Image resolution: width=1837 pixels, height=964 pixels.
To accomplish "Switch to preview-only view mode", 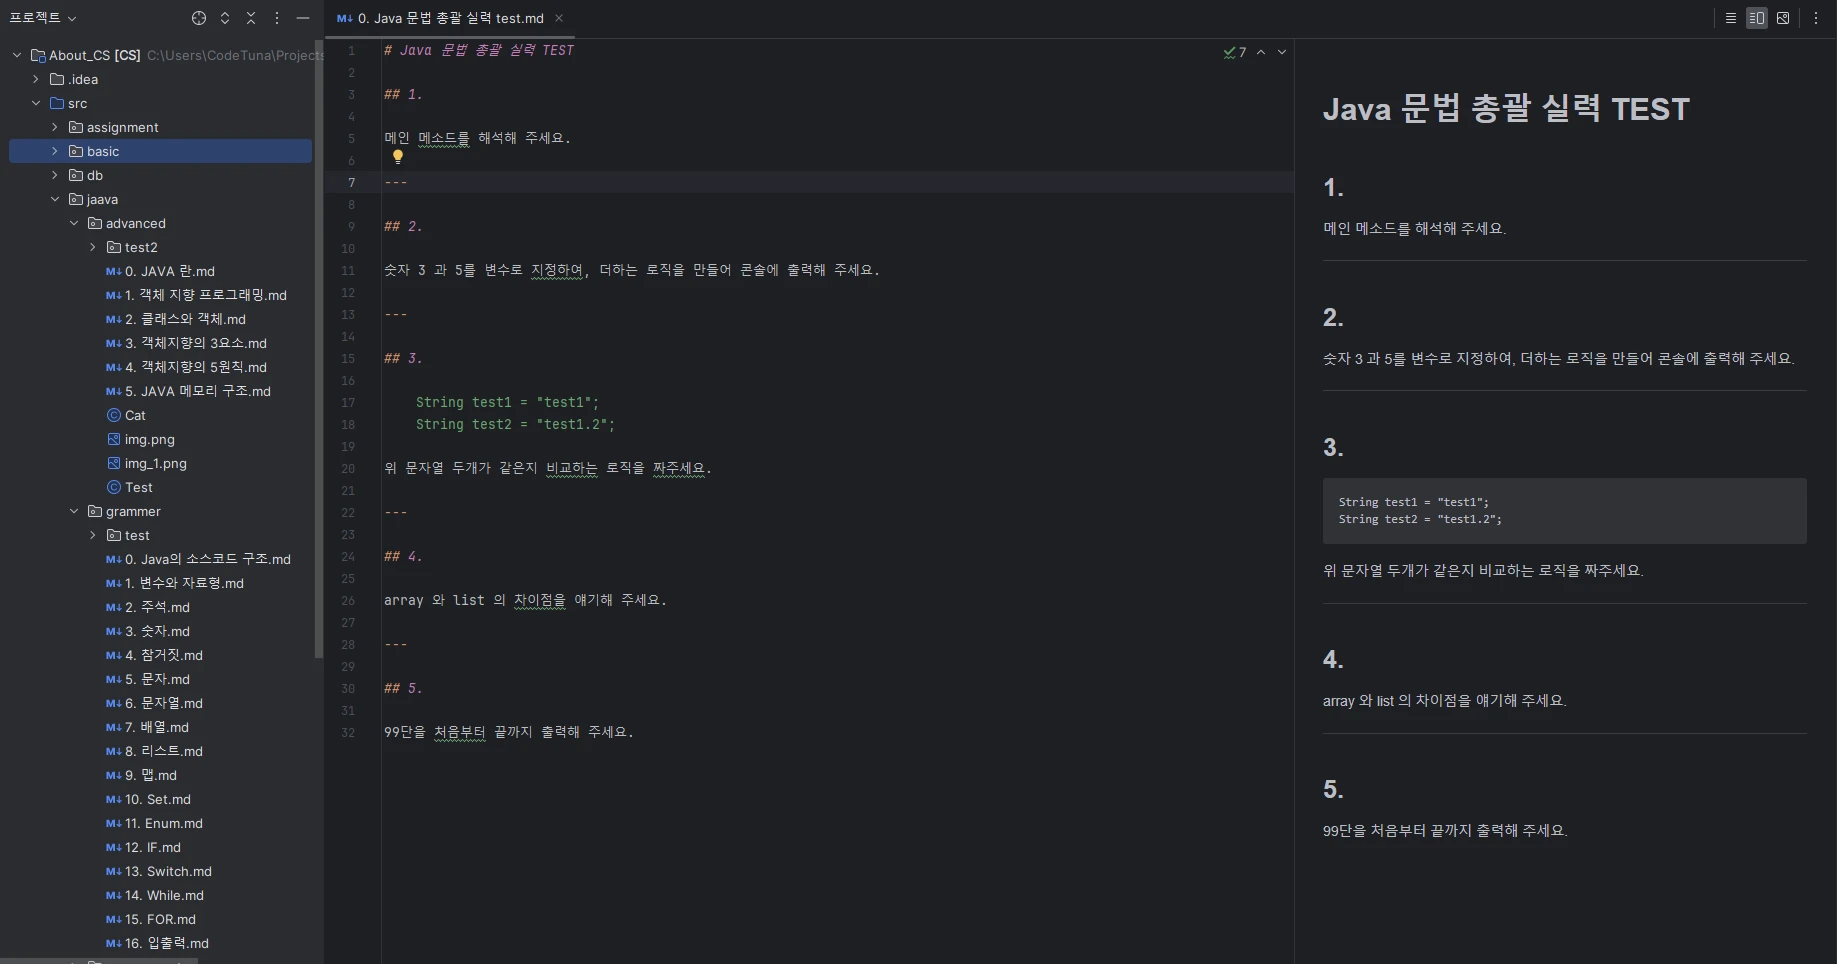I will pos(1783,18).
